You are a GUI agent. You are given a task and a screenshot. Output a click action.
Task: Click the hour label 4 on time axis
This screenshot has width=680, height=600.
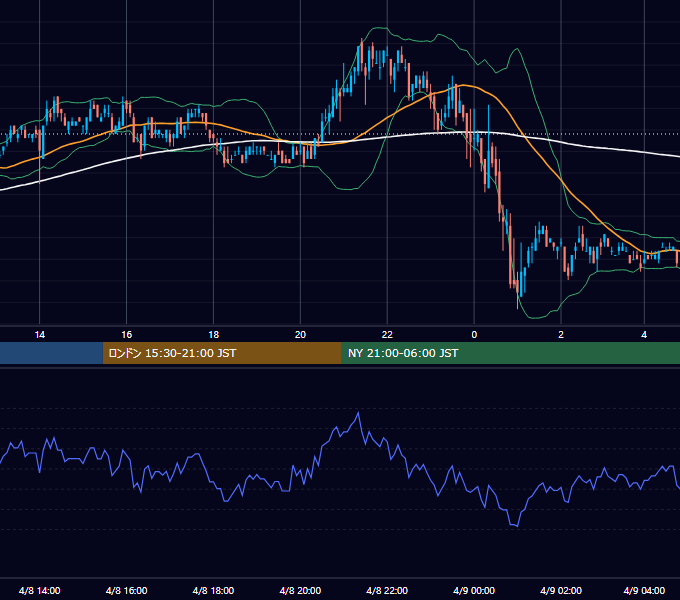click(644, 335)
